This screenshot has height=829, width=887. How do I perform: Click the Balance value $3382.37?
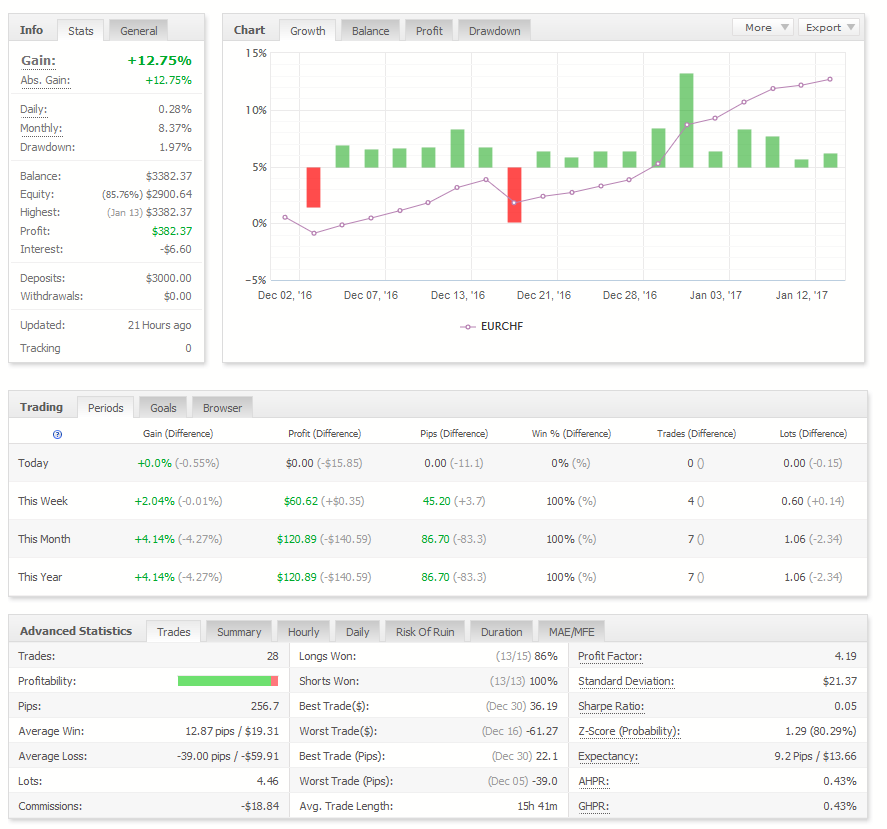click(x=169, y=176)
